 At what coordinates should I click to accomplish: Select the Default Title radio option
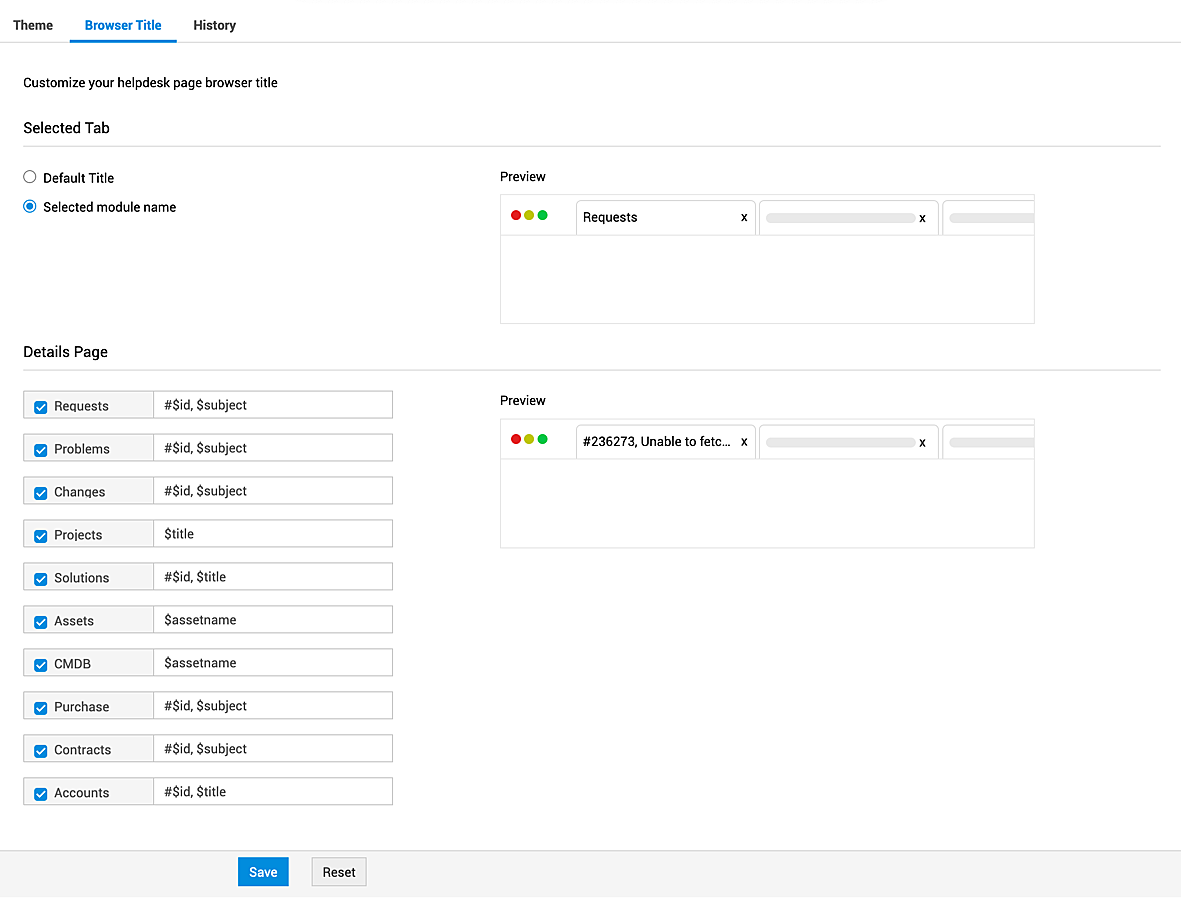[x=30, y=178]
